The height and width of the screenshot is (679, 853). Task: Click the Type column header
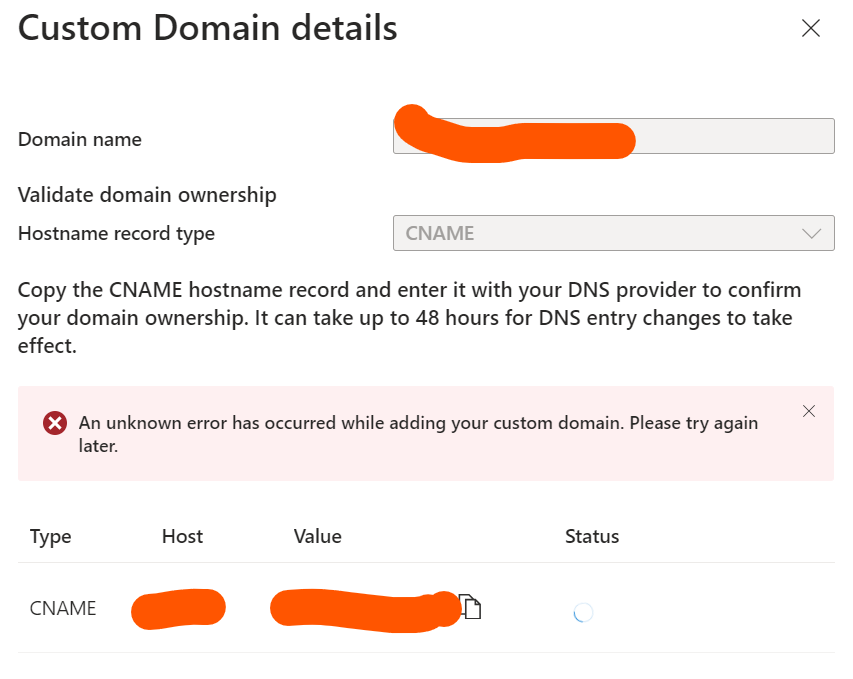tap(51, 537)
